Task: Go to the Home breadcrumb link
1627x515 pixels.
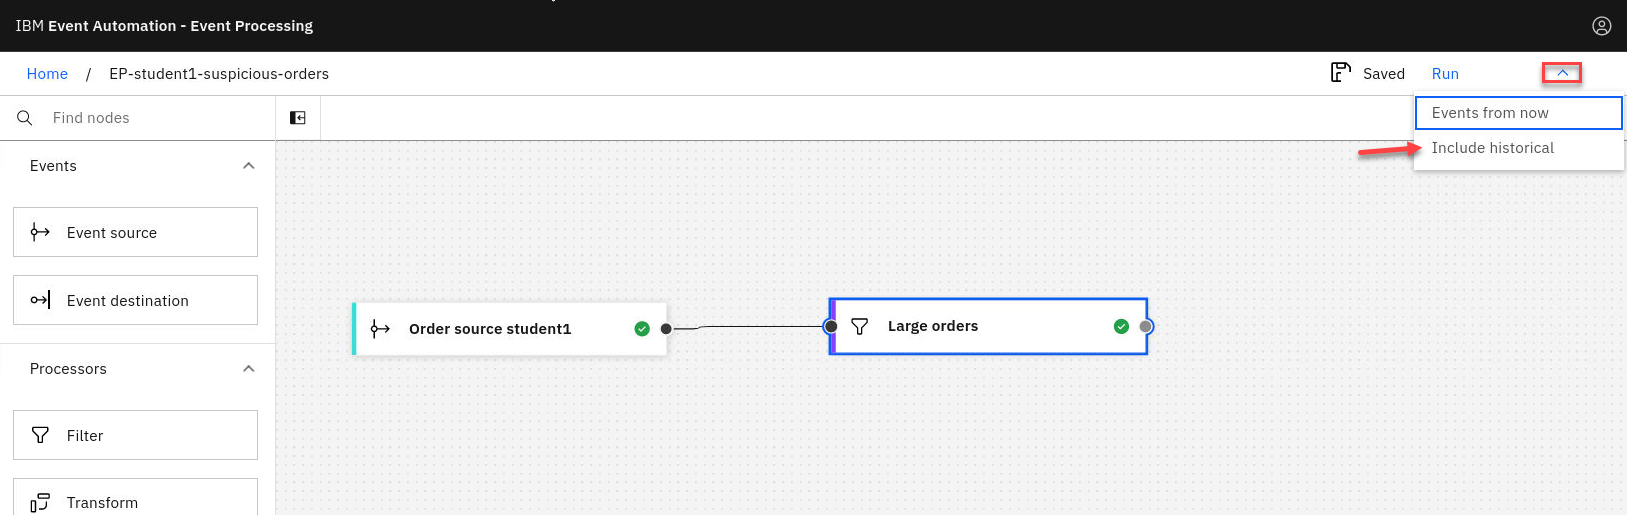Action: coord(47,74)
